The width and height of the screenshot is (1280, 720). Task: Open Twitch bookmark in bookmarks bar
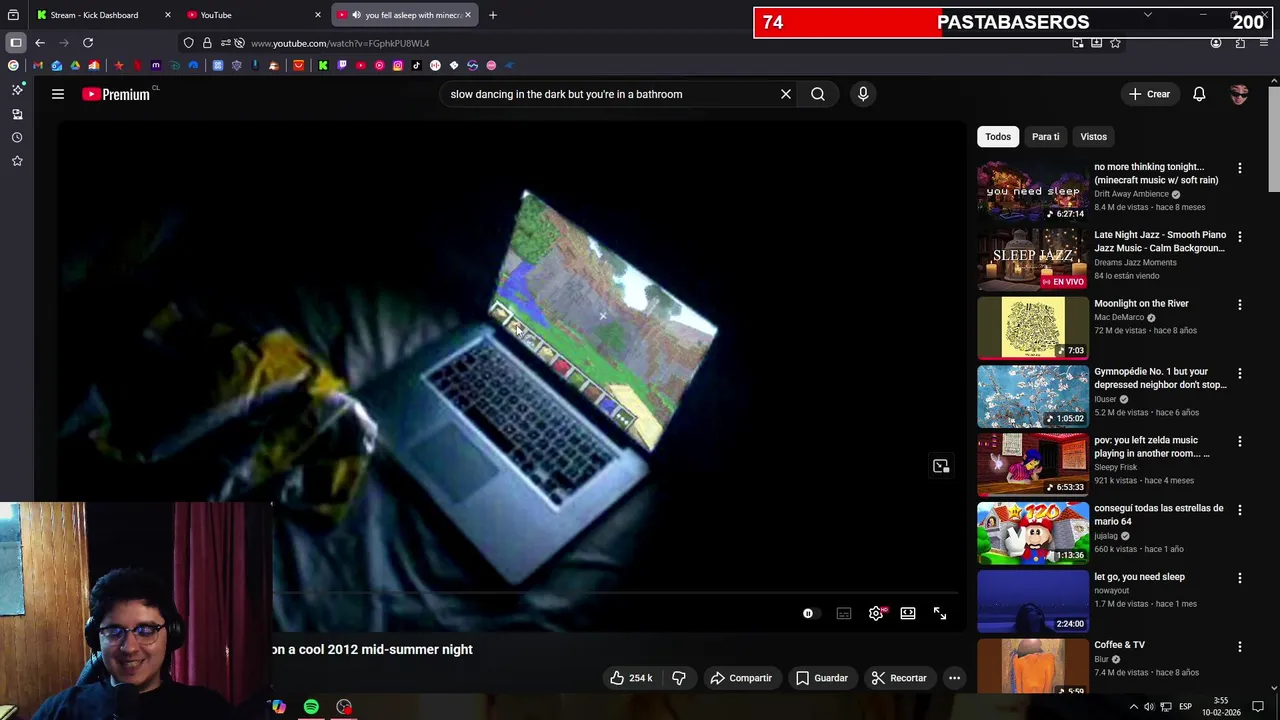342,65
